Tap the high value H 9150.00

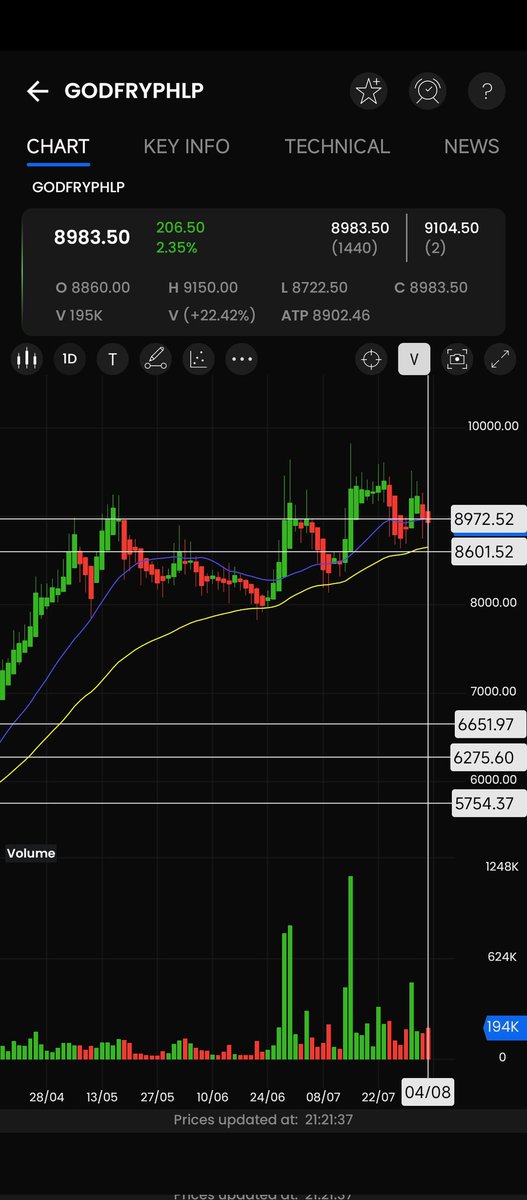click(203, 287)
